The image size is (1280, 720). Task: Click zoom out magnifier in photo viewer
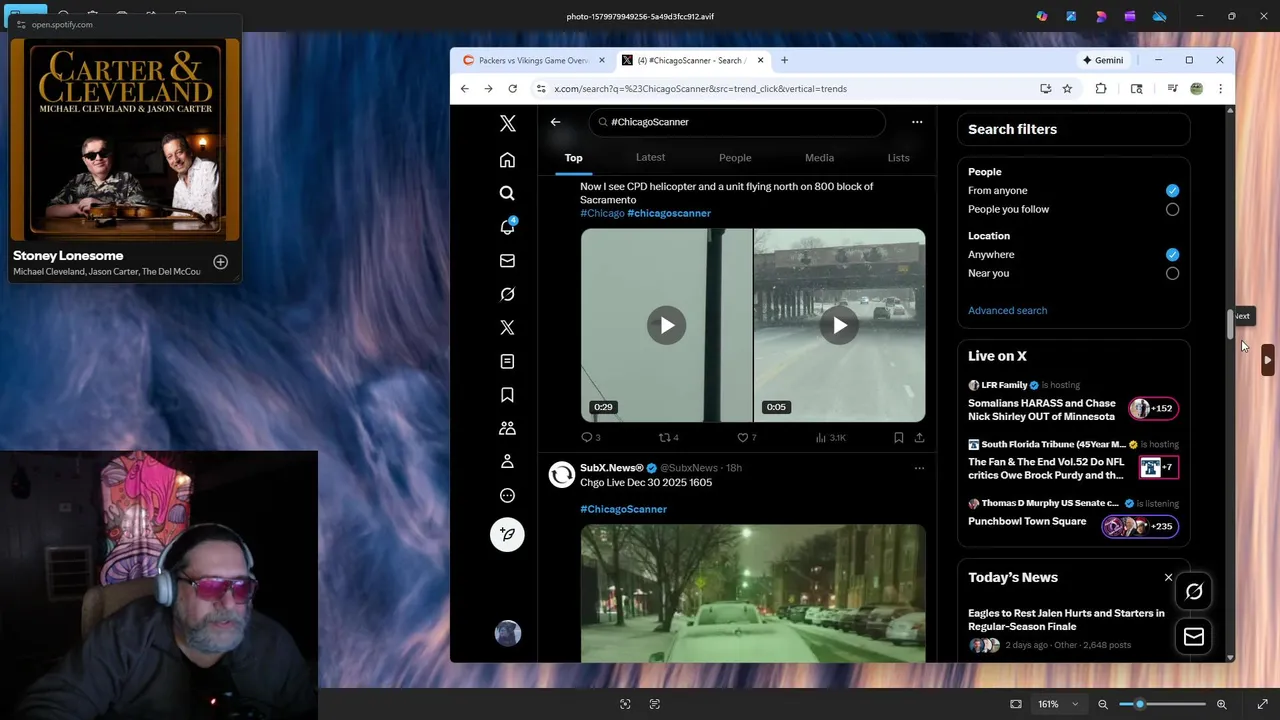(x=1103, y=704)
